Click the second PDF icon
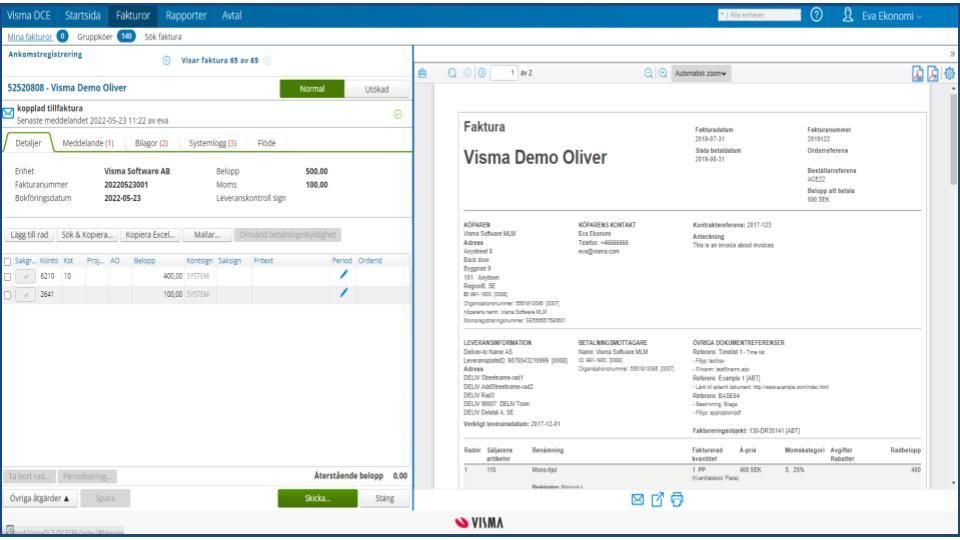Viewport: 960px width, 540px height. coord(932,74)
